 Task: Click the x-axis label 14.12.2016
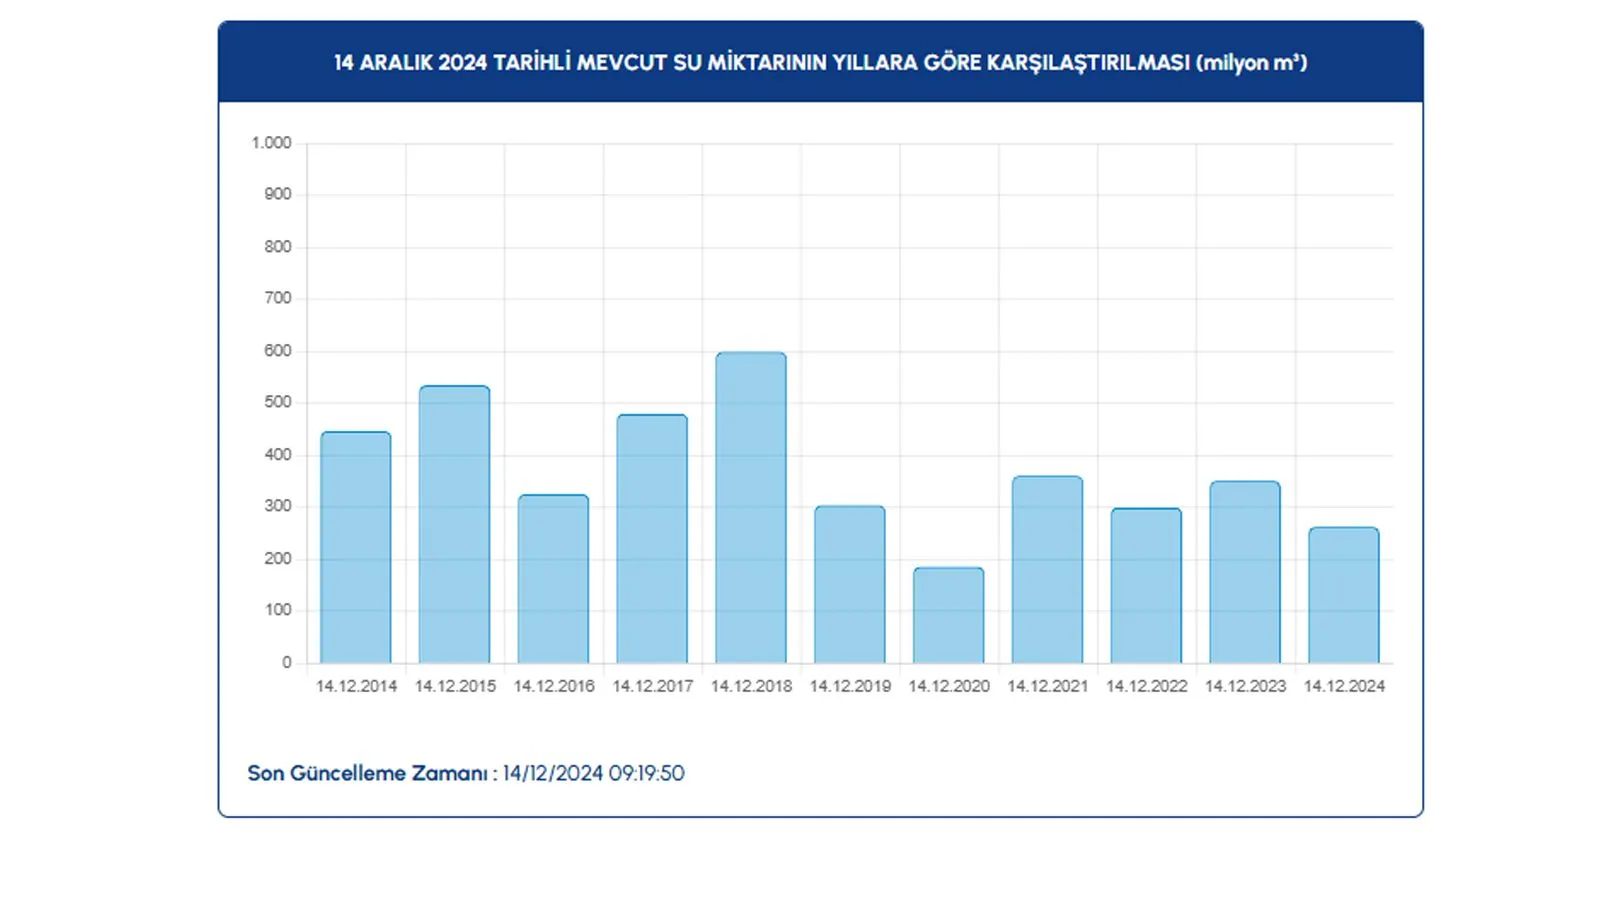coord(554,686)
